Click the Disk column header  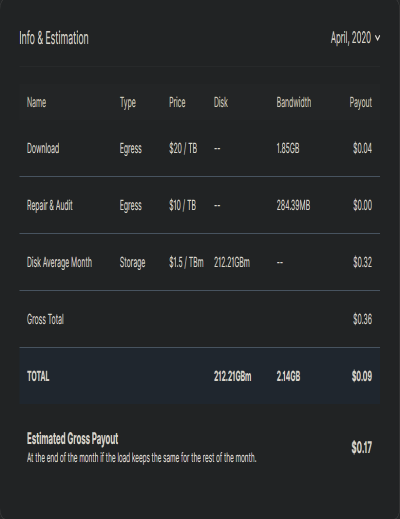[x=221, y=102]
